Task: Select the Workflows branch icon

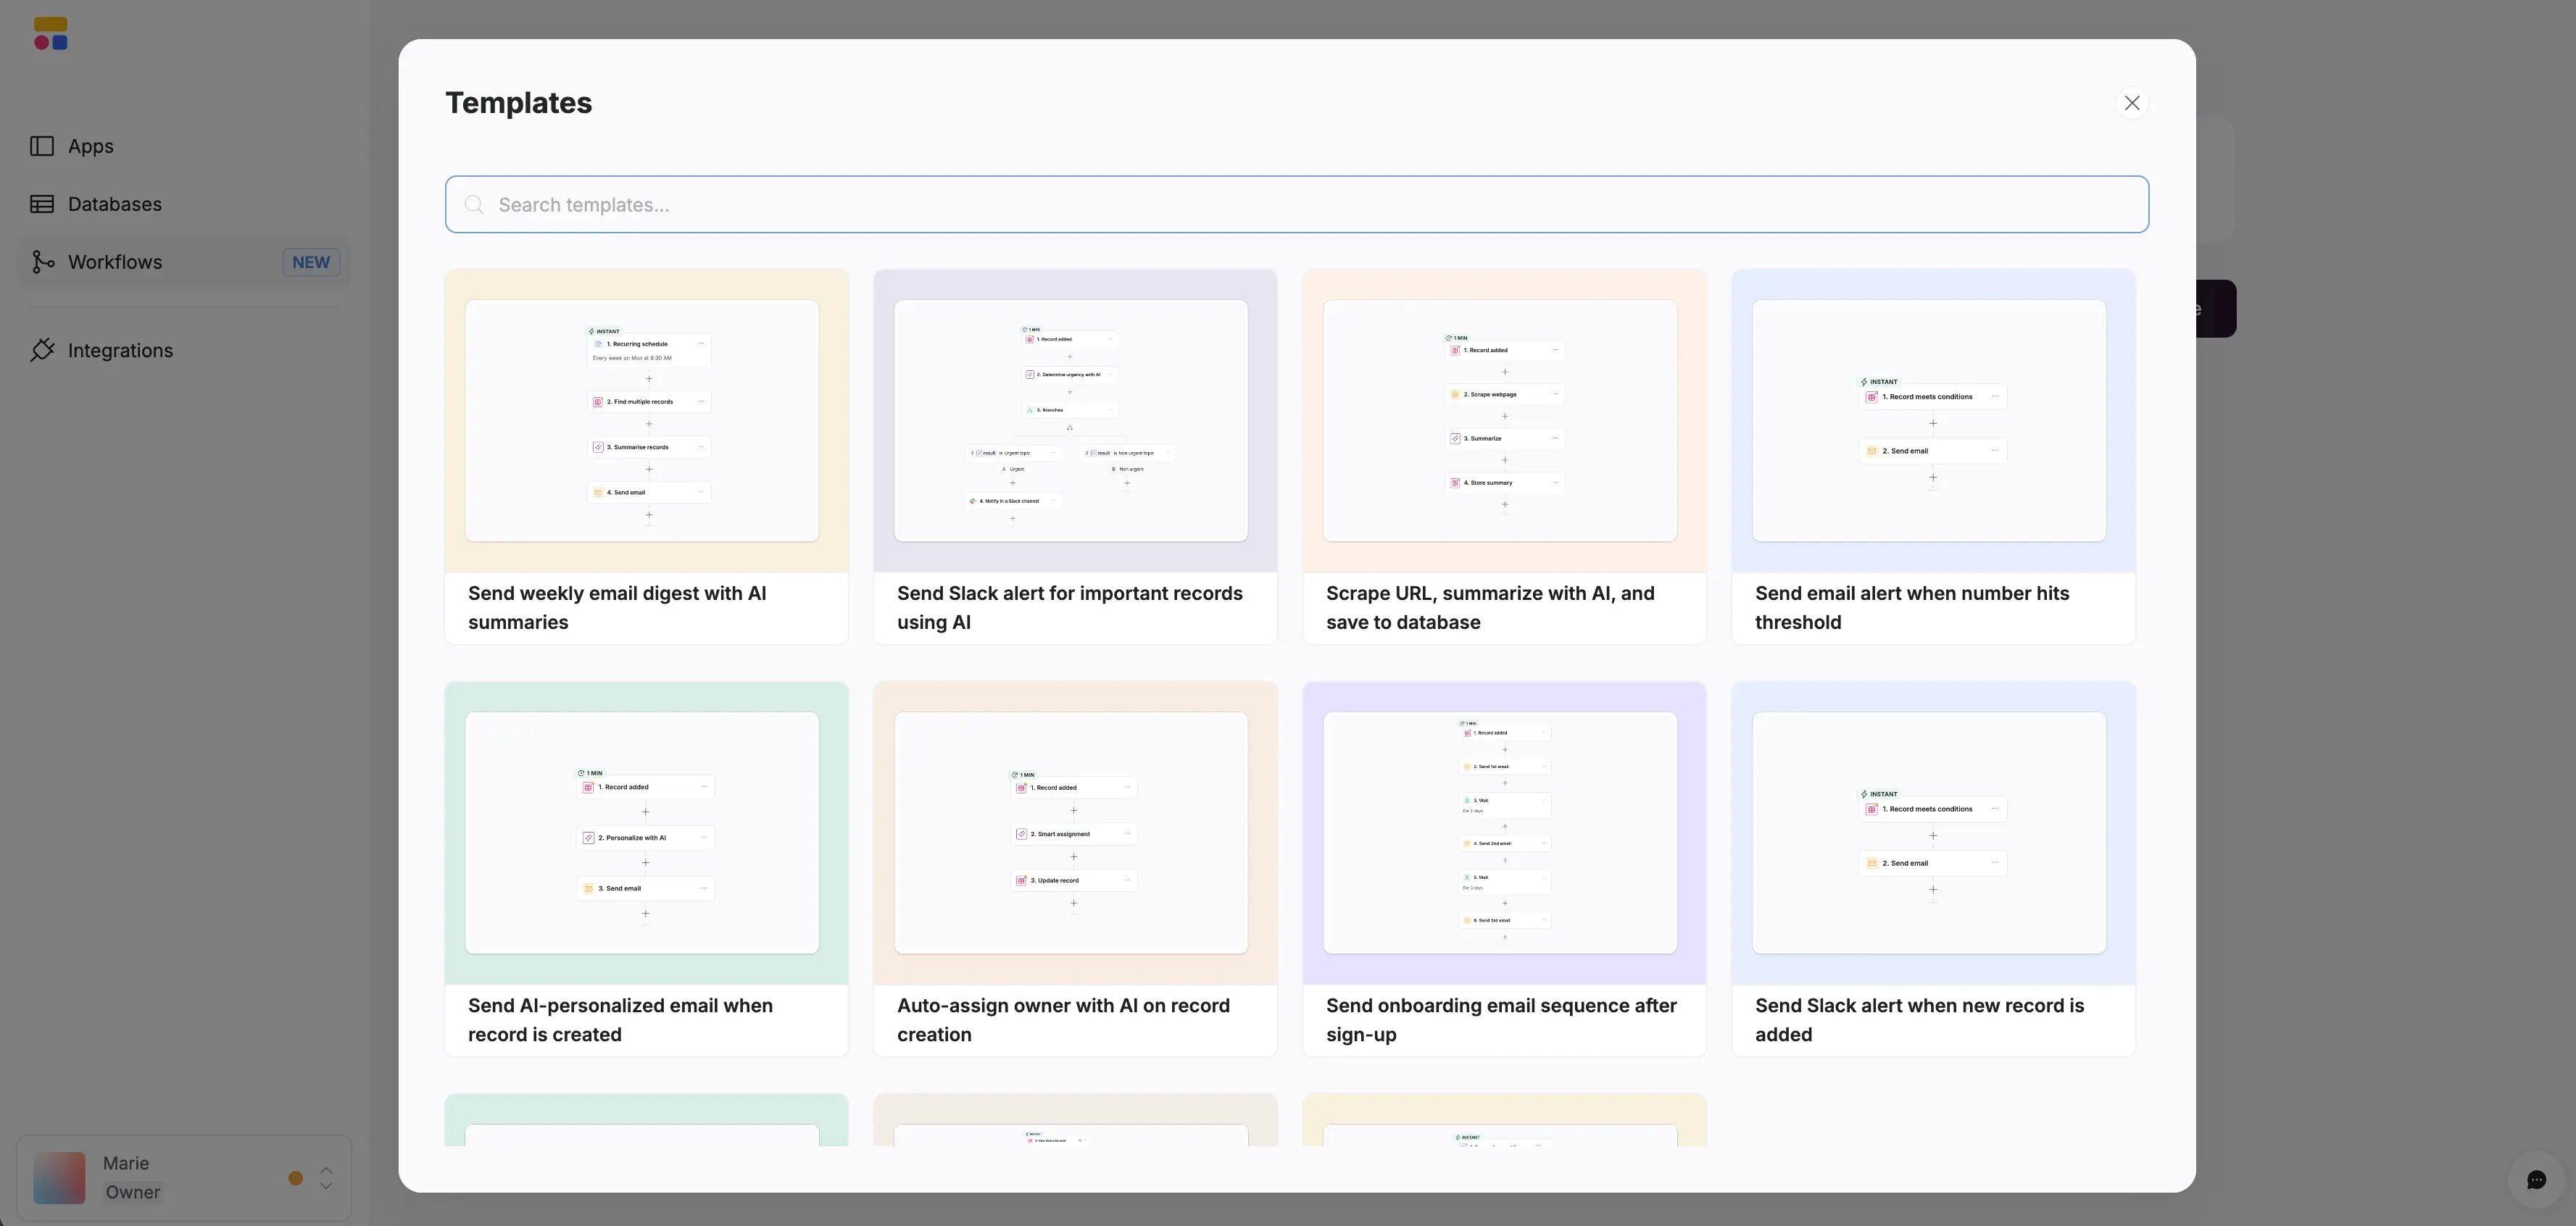Action: [x=41, y=262]
